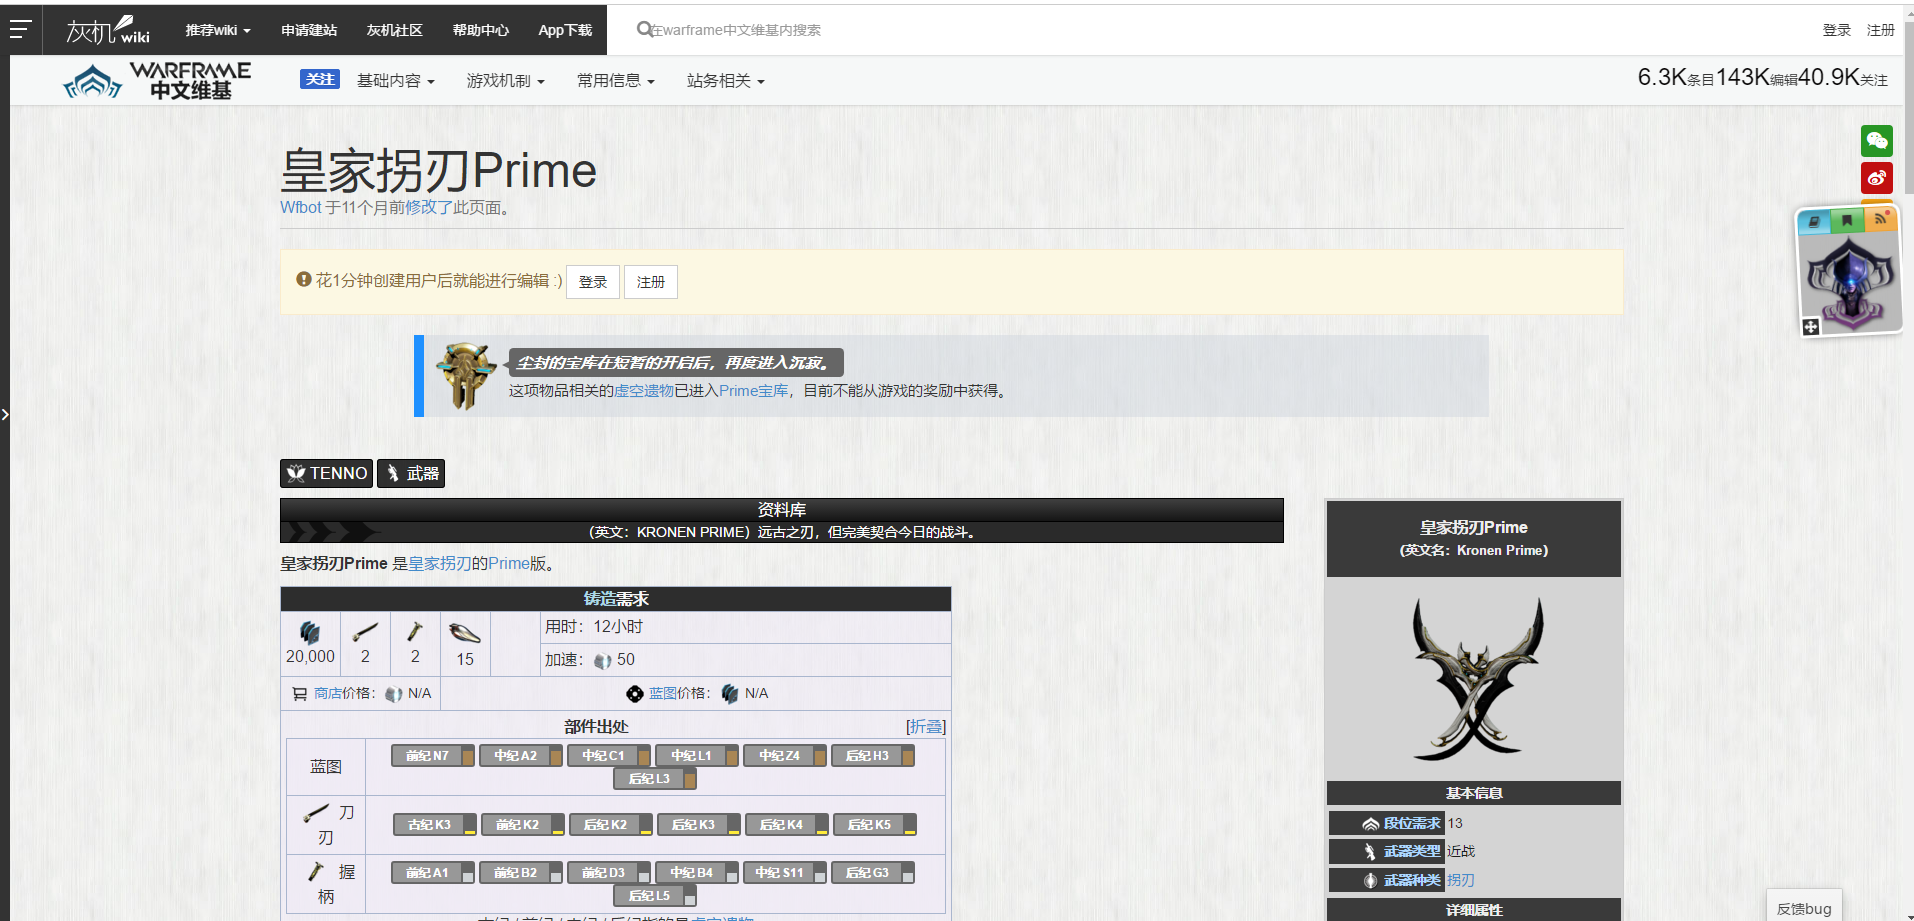Click the weapon type icon beside 武器类型
1914x921 pixels.
pyautogui.click(x=1371, y=852)
